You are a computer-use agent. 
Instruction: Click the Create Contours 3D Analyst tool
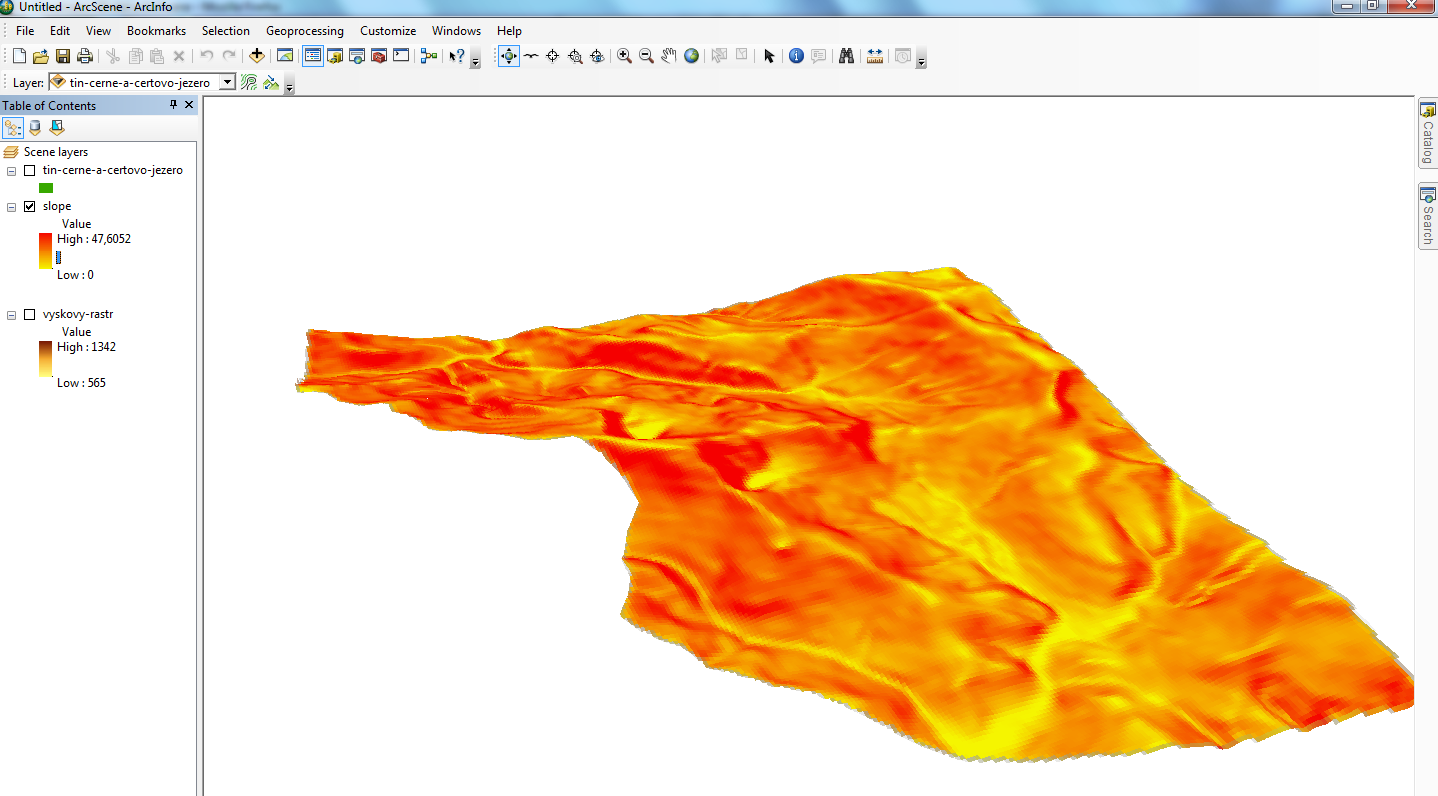[249, 82]
